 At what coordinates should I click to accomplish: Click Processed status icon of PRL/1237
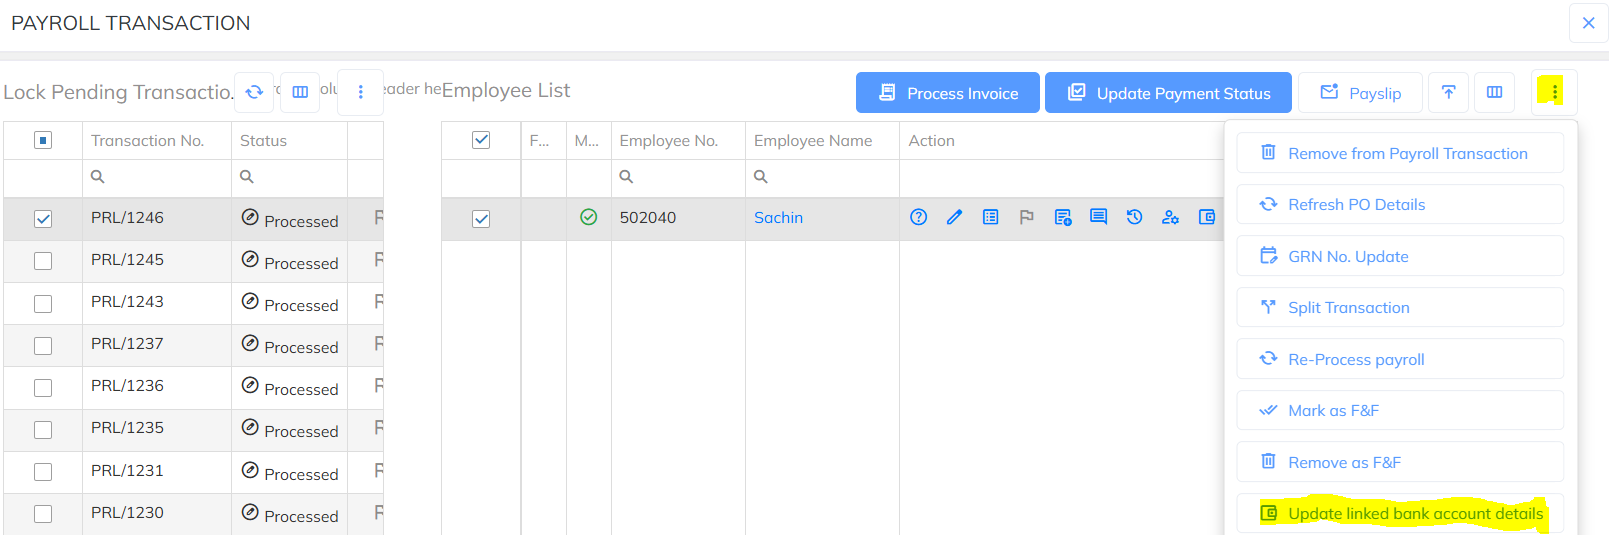[250, 343]
